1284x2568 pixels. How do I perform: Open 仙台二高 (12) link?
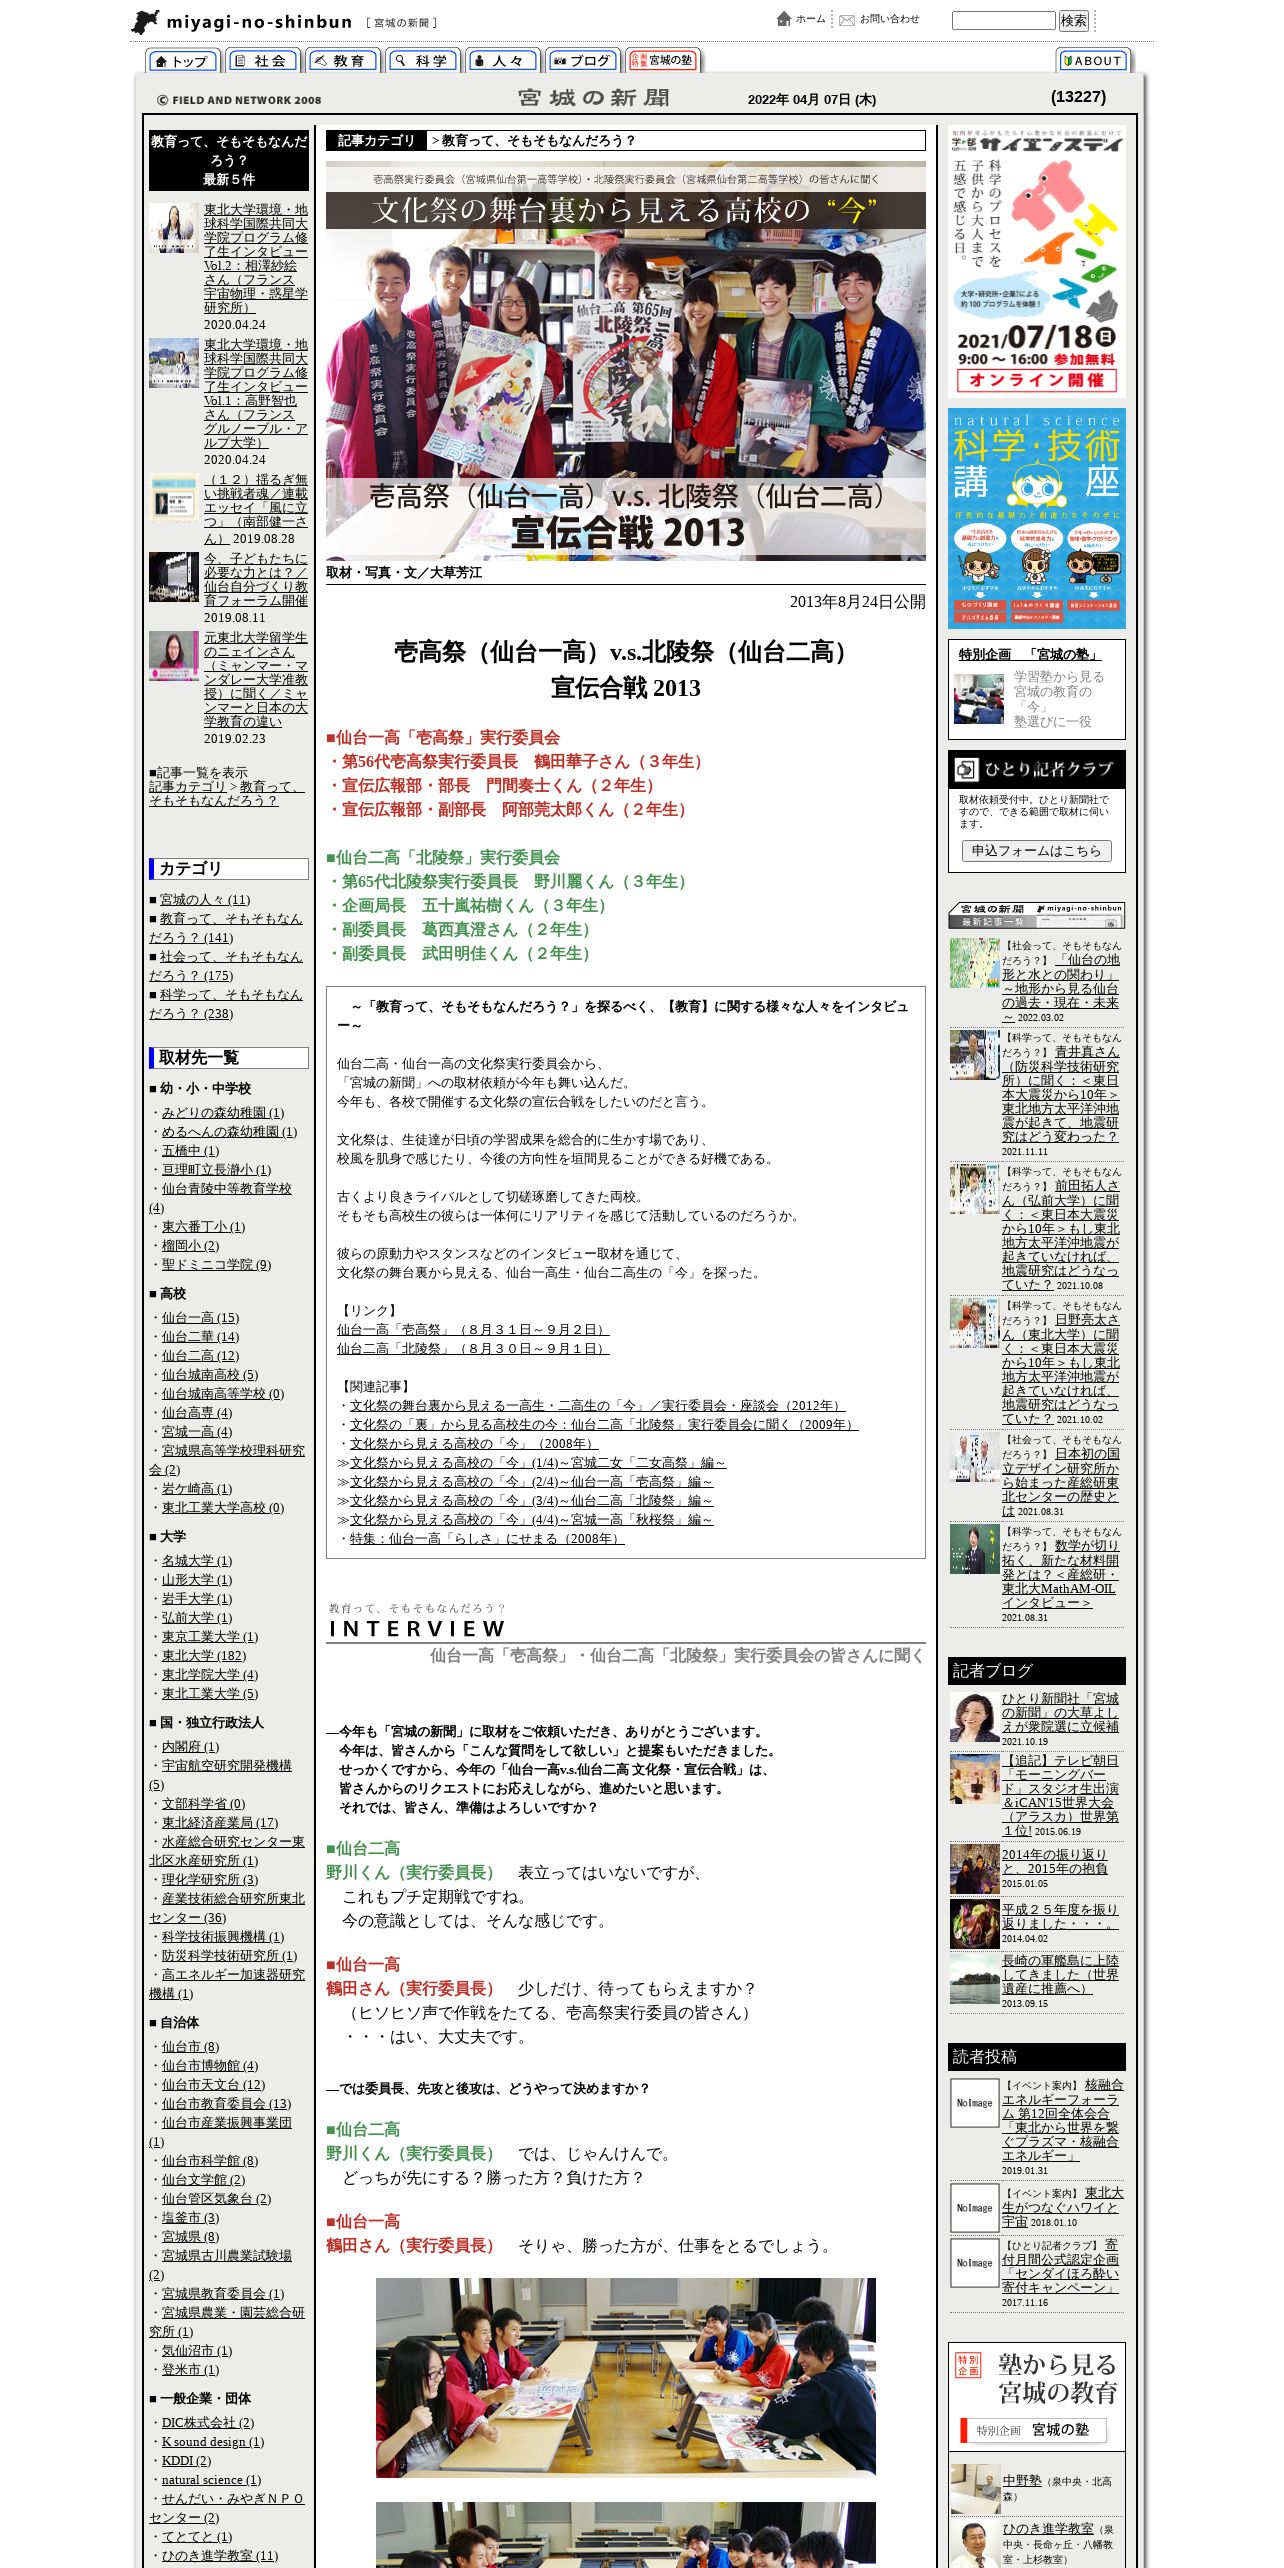pyautogui.click(x=200, y=1356)
